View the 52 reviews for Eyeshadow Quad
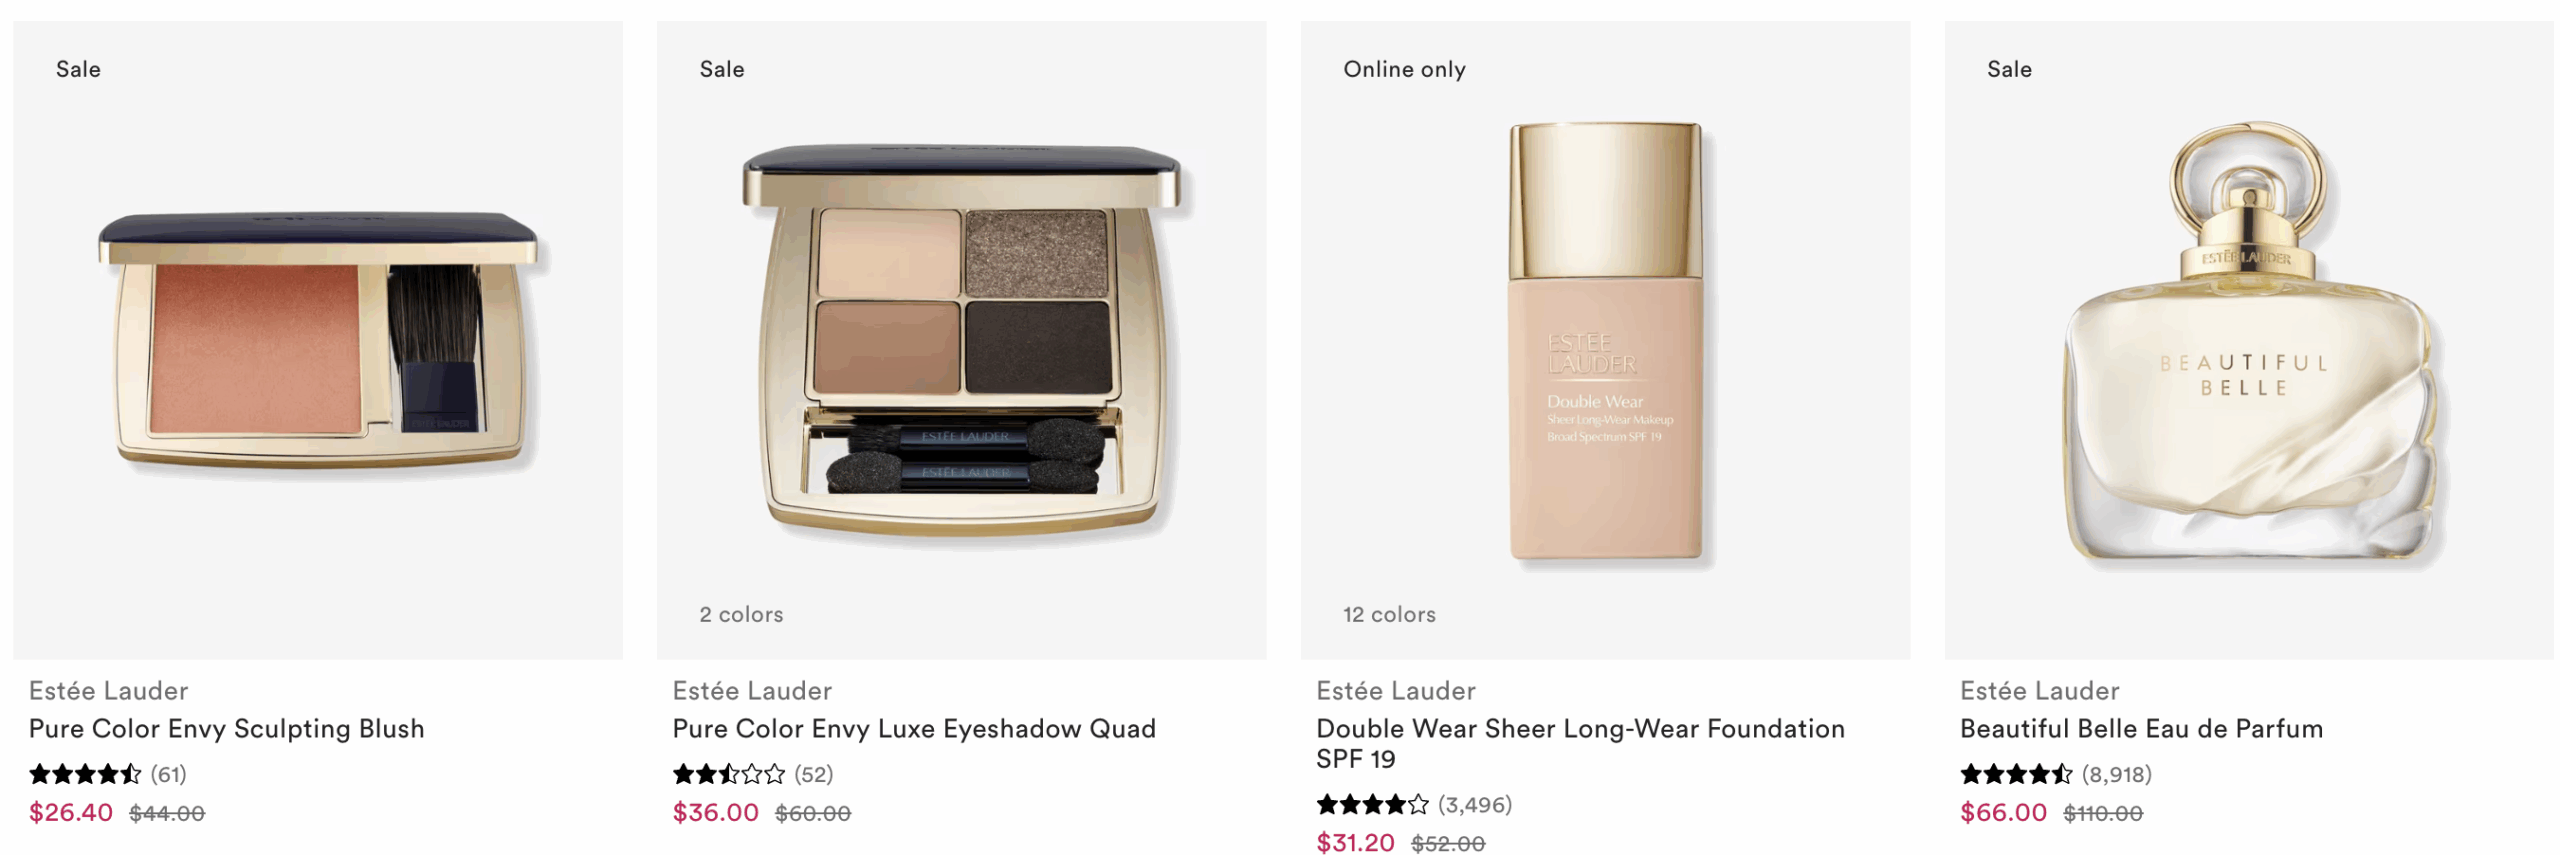Viewport: 2560px width, 855px height. [813, 774]
